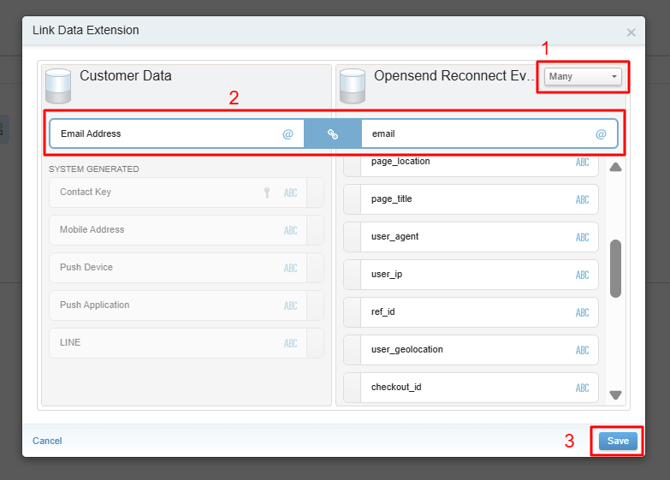
Task: Select the ref_id field
Action: coord(460,312)
